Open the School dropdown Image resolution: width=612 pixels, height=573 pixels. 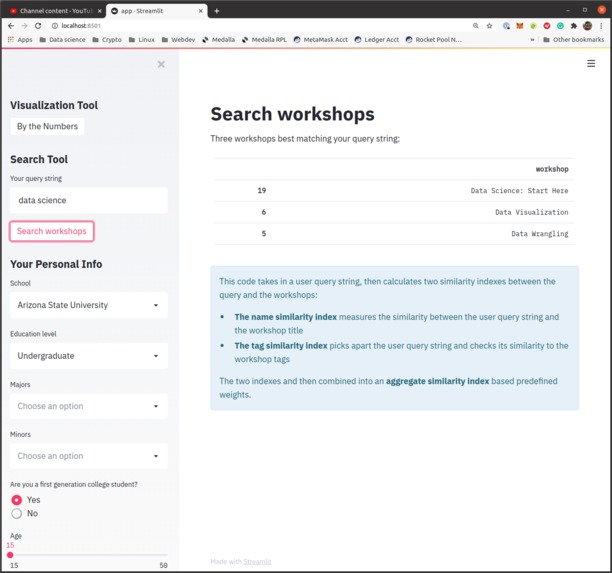point(89,305)
